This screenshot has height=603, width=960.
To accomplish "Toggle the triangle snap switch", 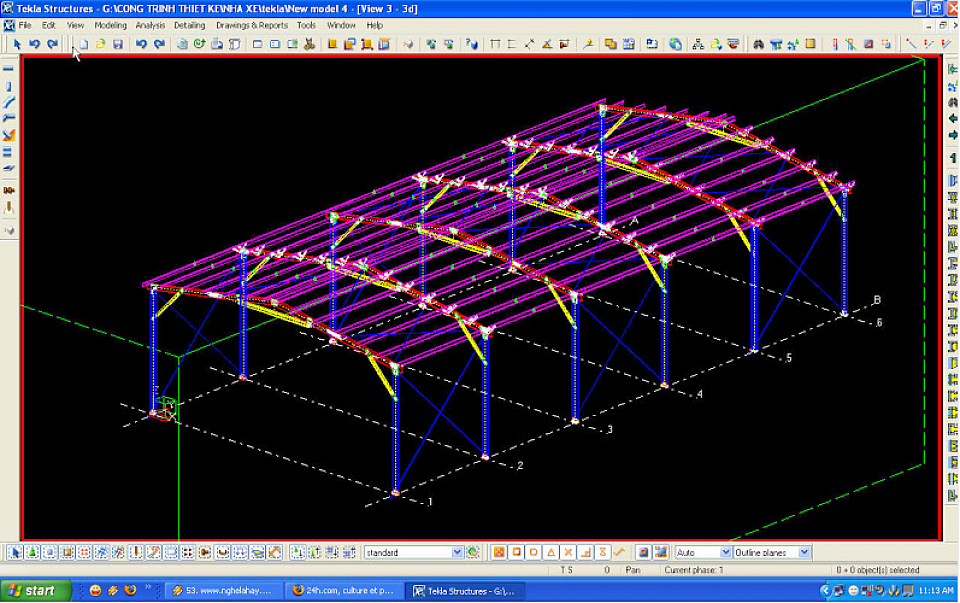I will click(x=551, y=552).
